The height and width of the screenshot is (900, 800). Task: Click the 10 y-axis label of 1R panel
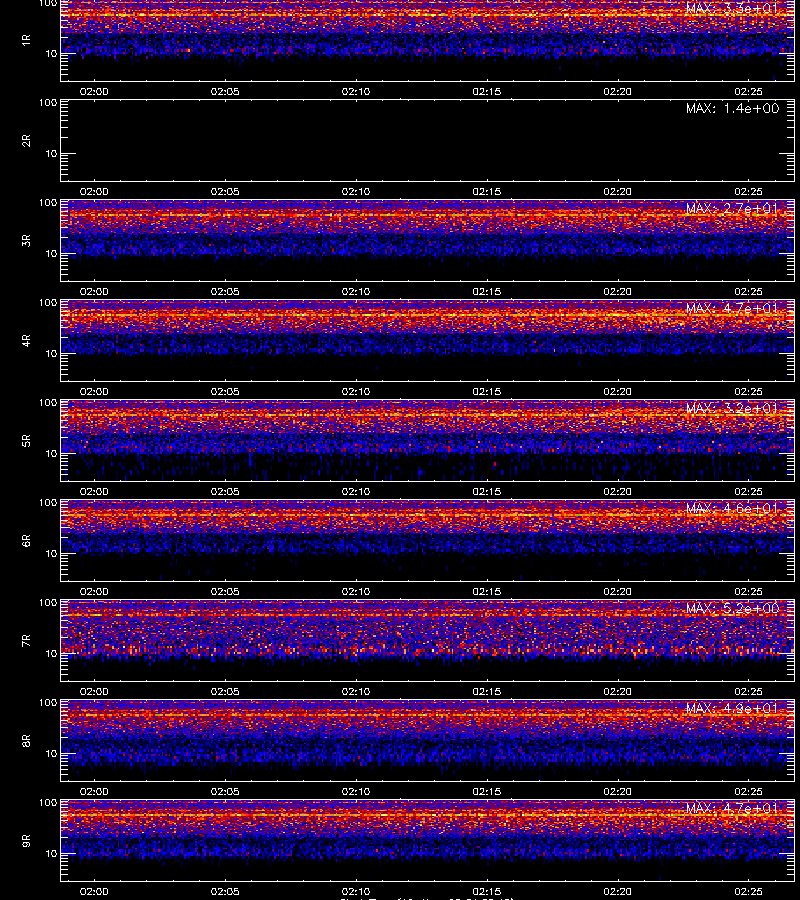point(52,53)
